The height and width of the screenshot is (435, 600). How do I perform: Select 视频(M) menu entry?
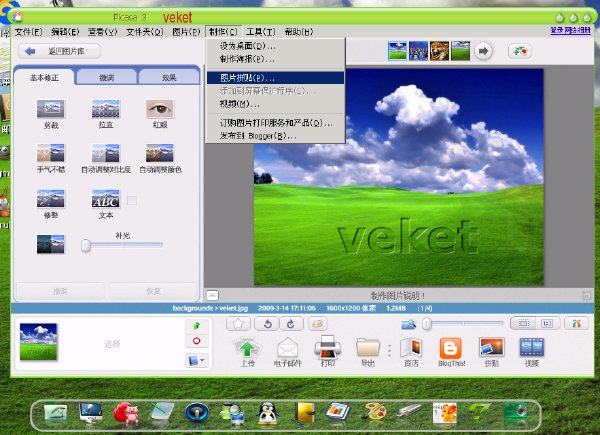click(x=275, y=104)
